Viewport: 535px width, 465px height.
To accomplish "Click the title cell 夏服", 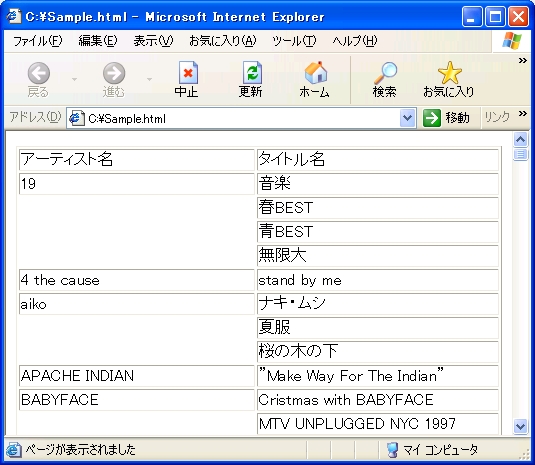I will click(378, 328).
